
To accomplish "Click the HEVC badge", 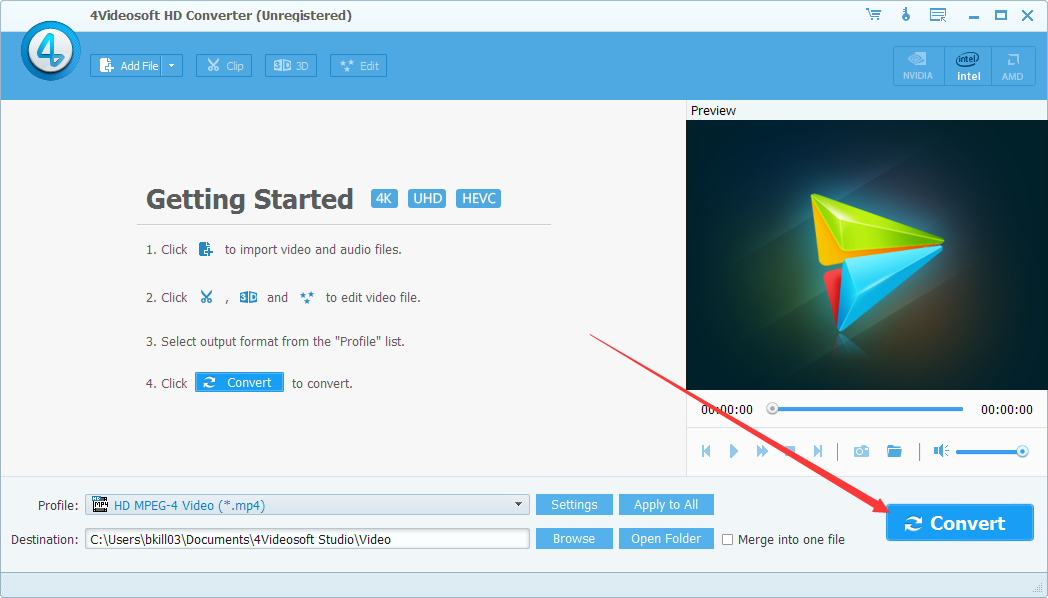I will point(479,198).
